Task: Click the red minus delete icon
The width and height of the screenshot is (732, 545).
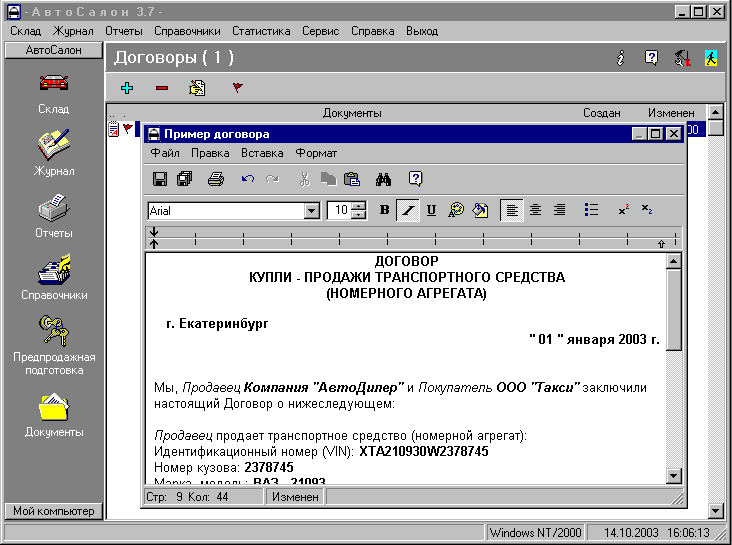Action: pyautogui.click(x=161, y=88)
